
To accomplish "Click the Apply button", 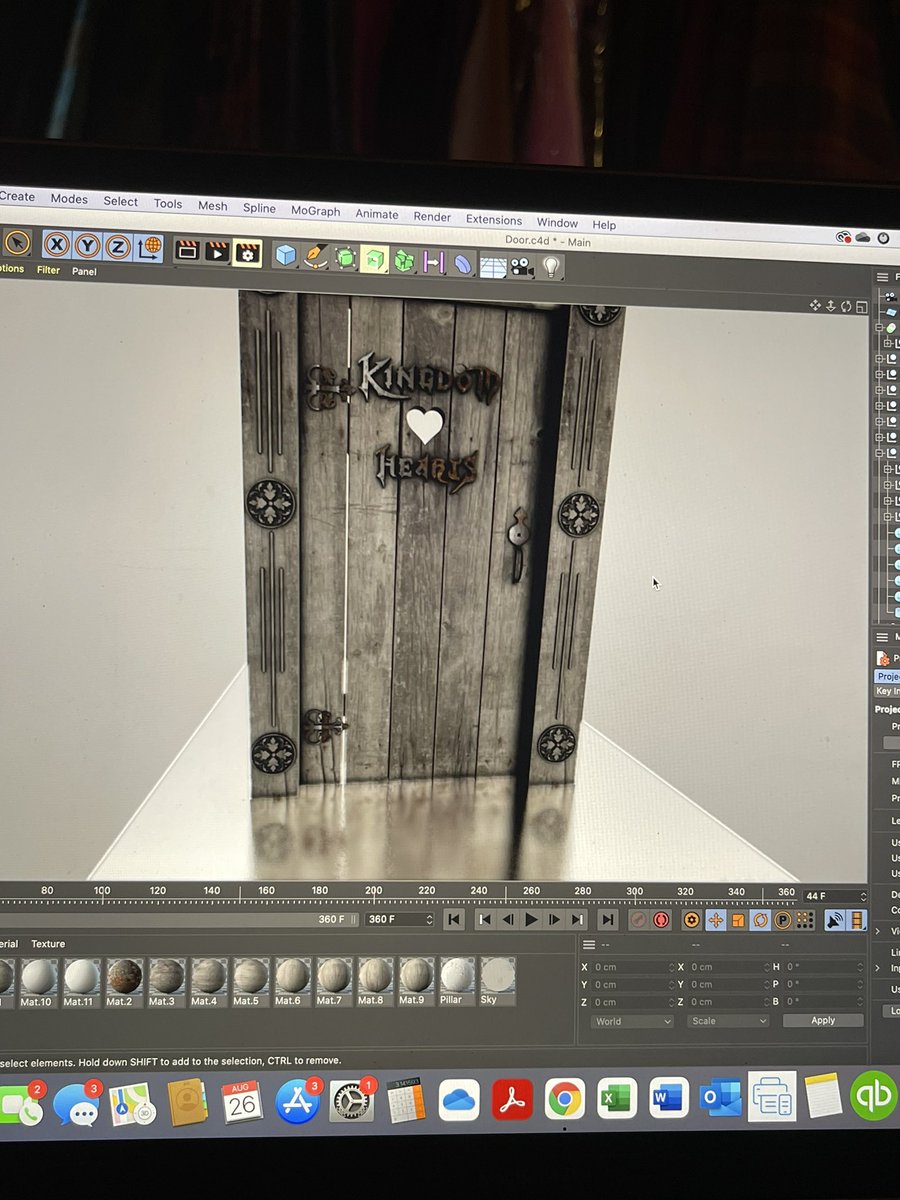I will click(x=823, y=1021).
